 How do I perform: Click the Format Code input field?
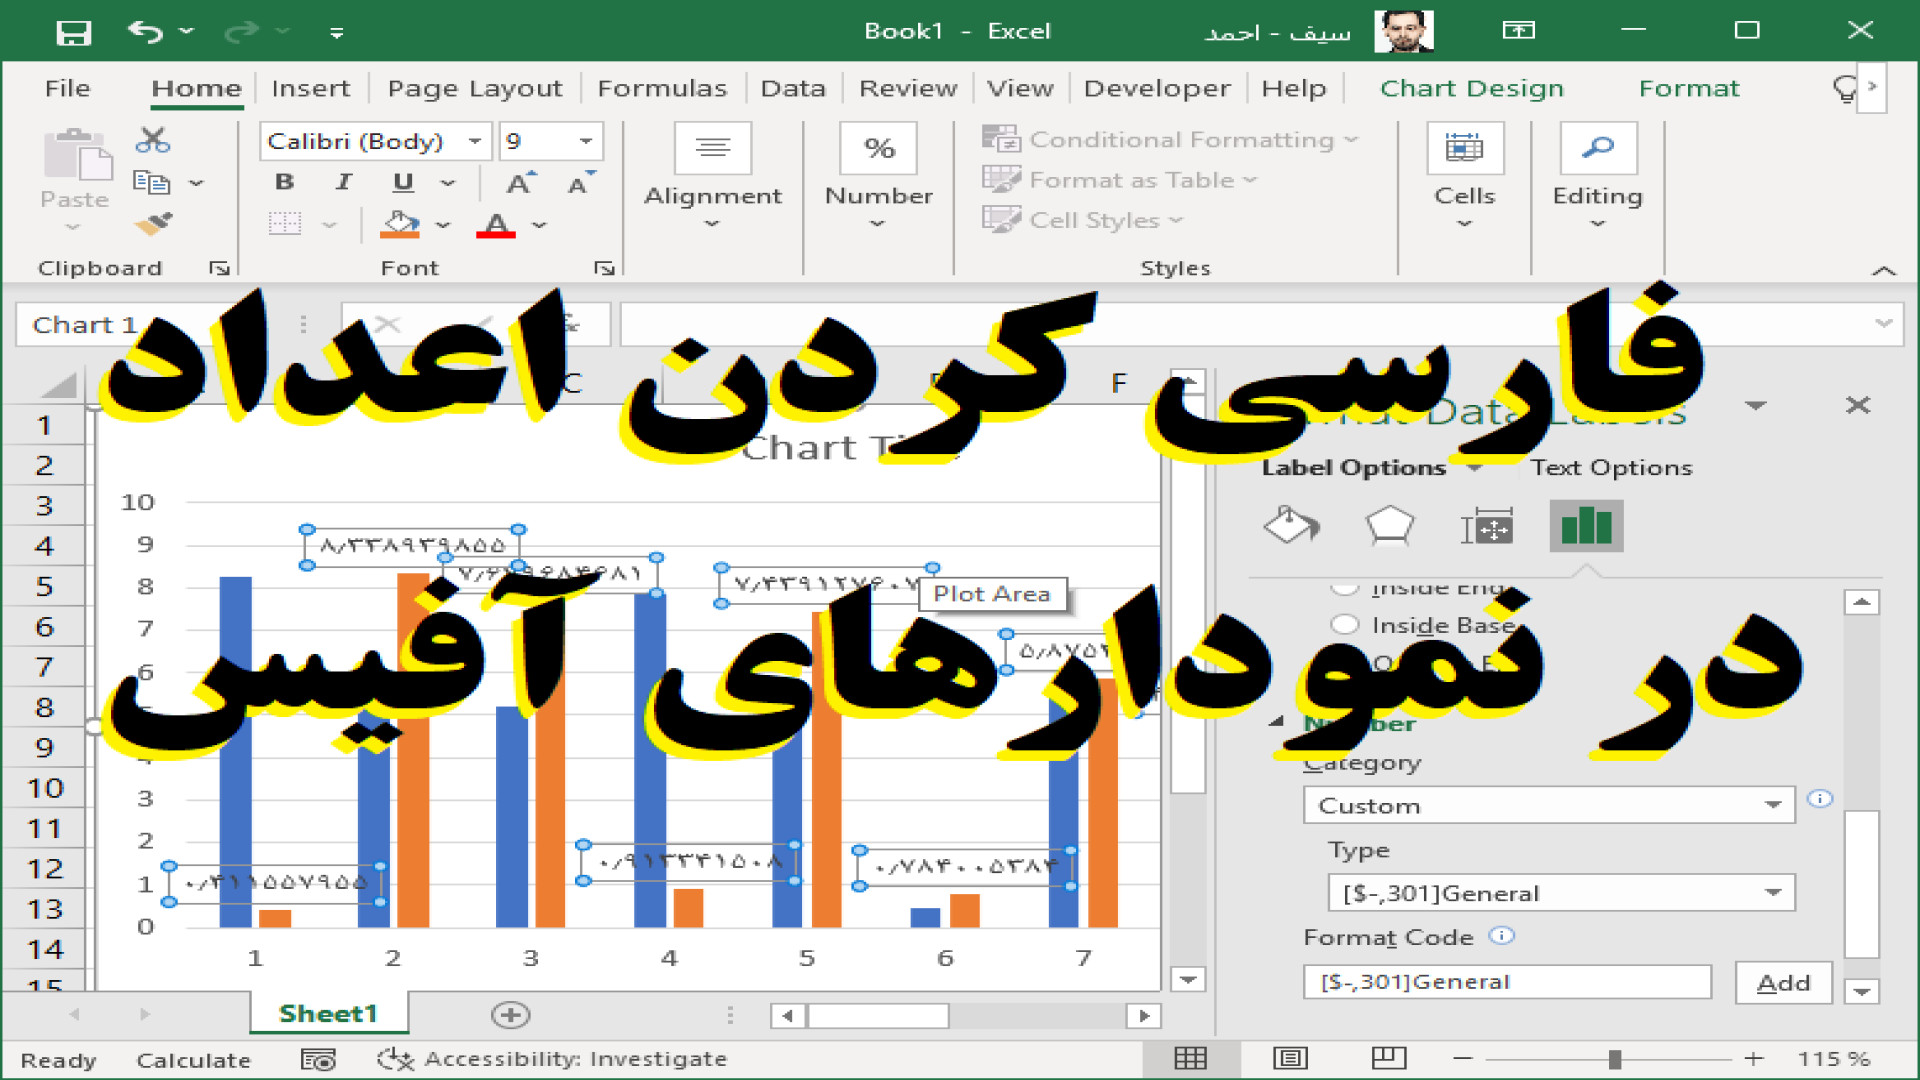click(x=1507, y=982)
